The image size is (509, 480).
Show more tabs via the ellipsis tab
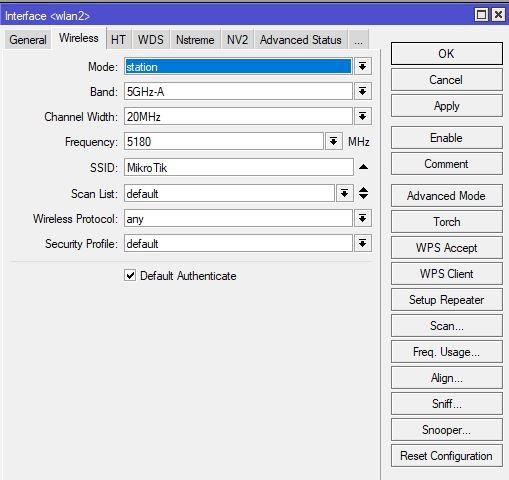point(358,40)
